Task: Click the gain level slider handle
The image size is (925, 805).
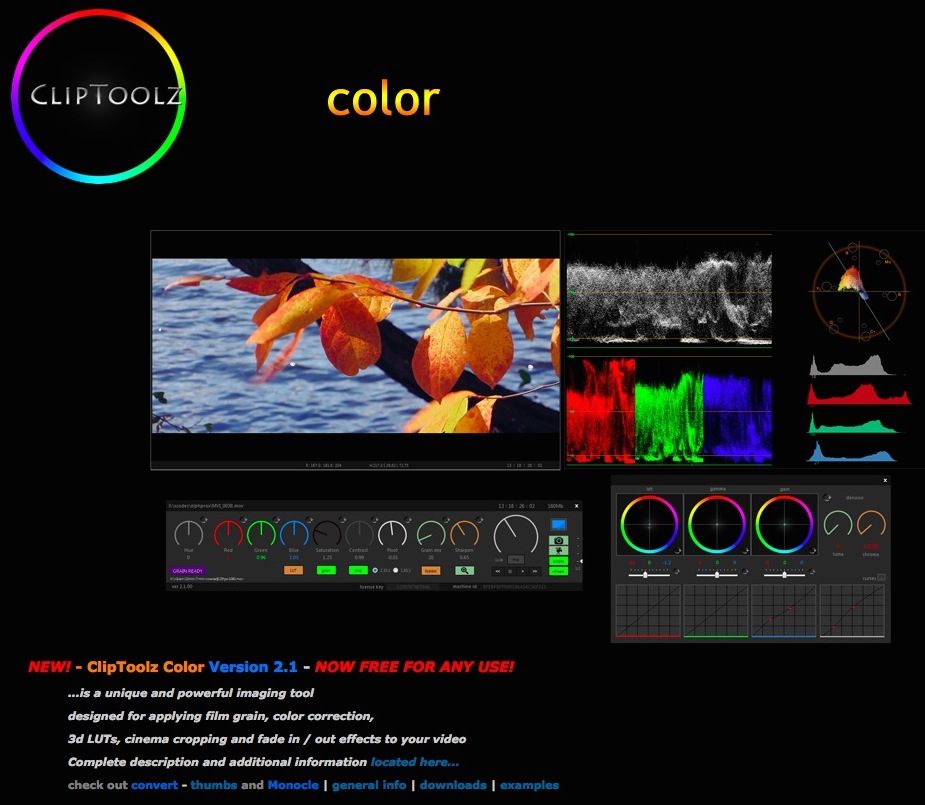Action: pos(784,574)
